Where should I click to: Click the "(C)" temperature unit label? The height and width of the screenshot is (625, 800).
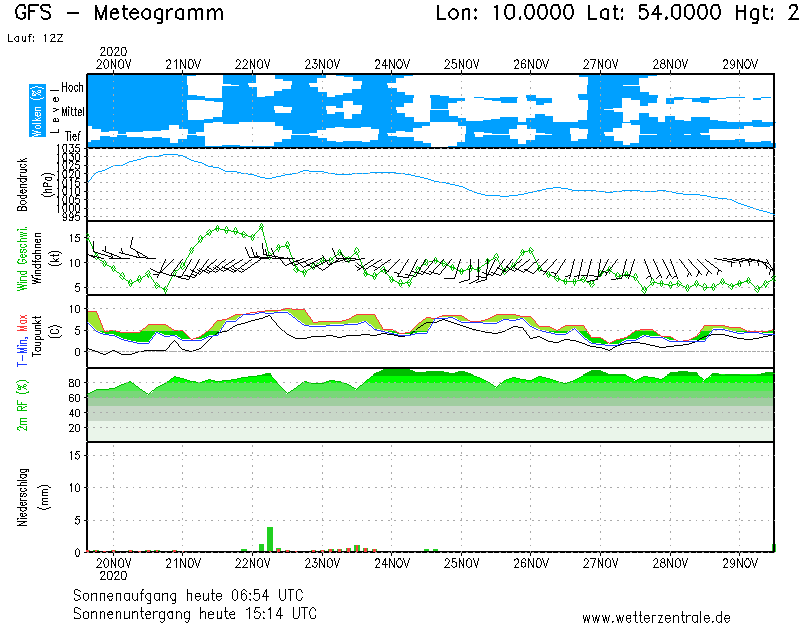point(56,332)
